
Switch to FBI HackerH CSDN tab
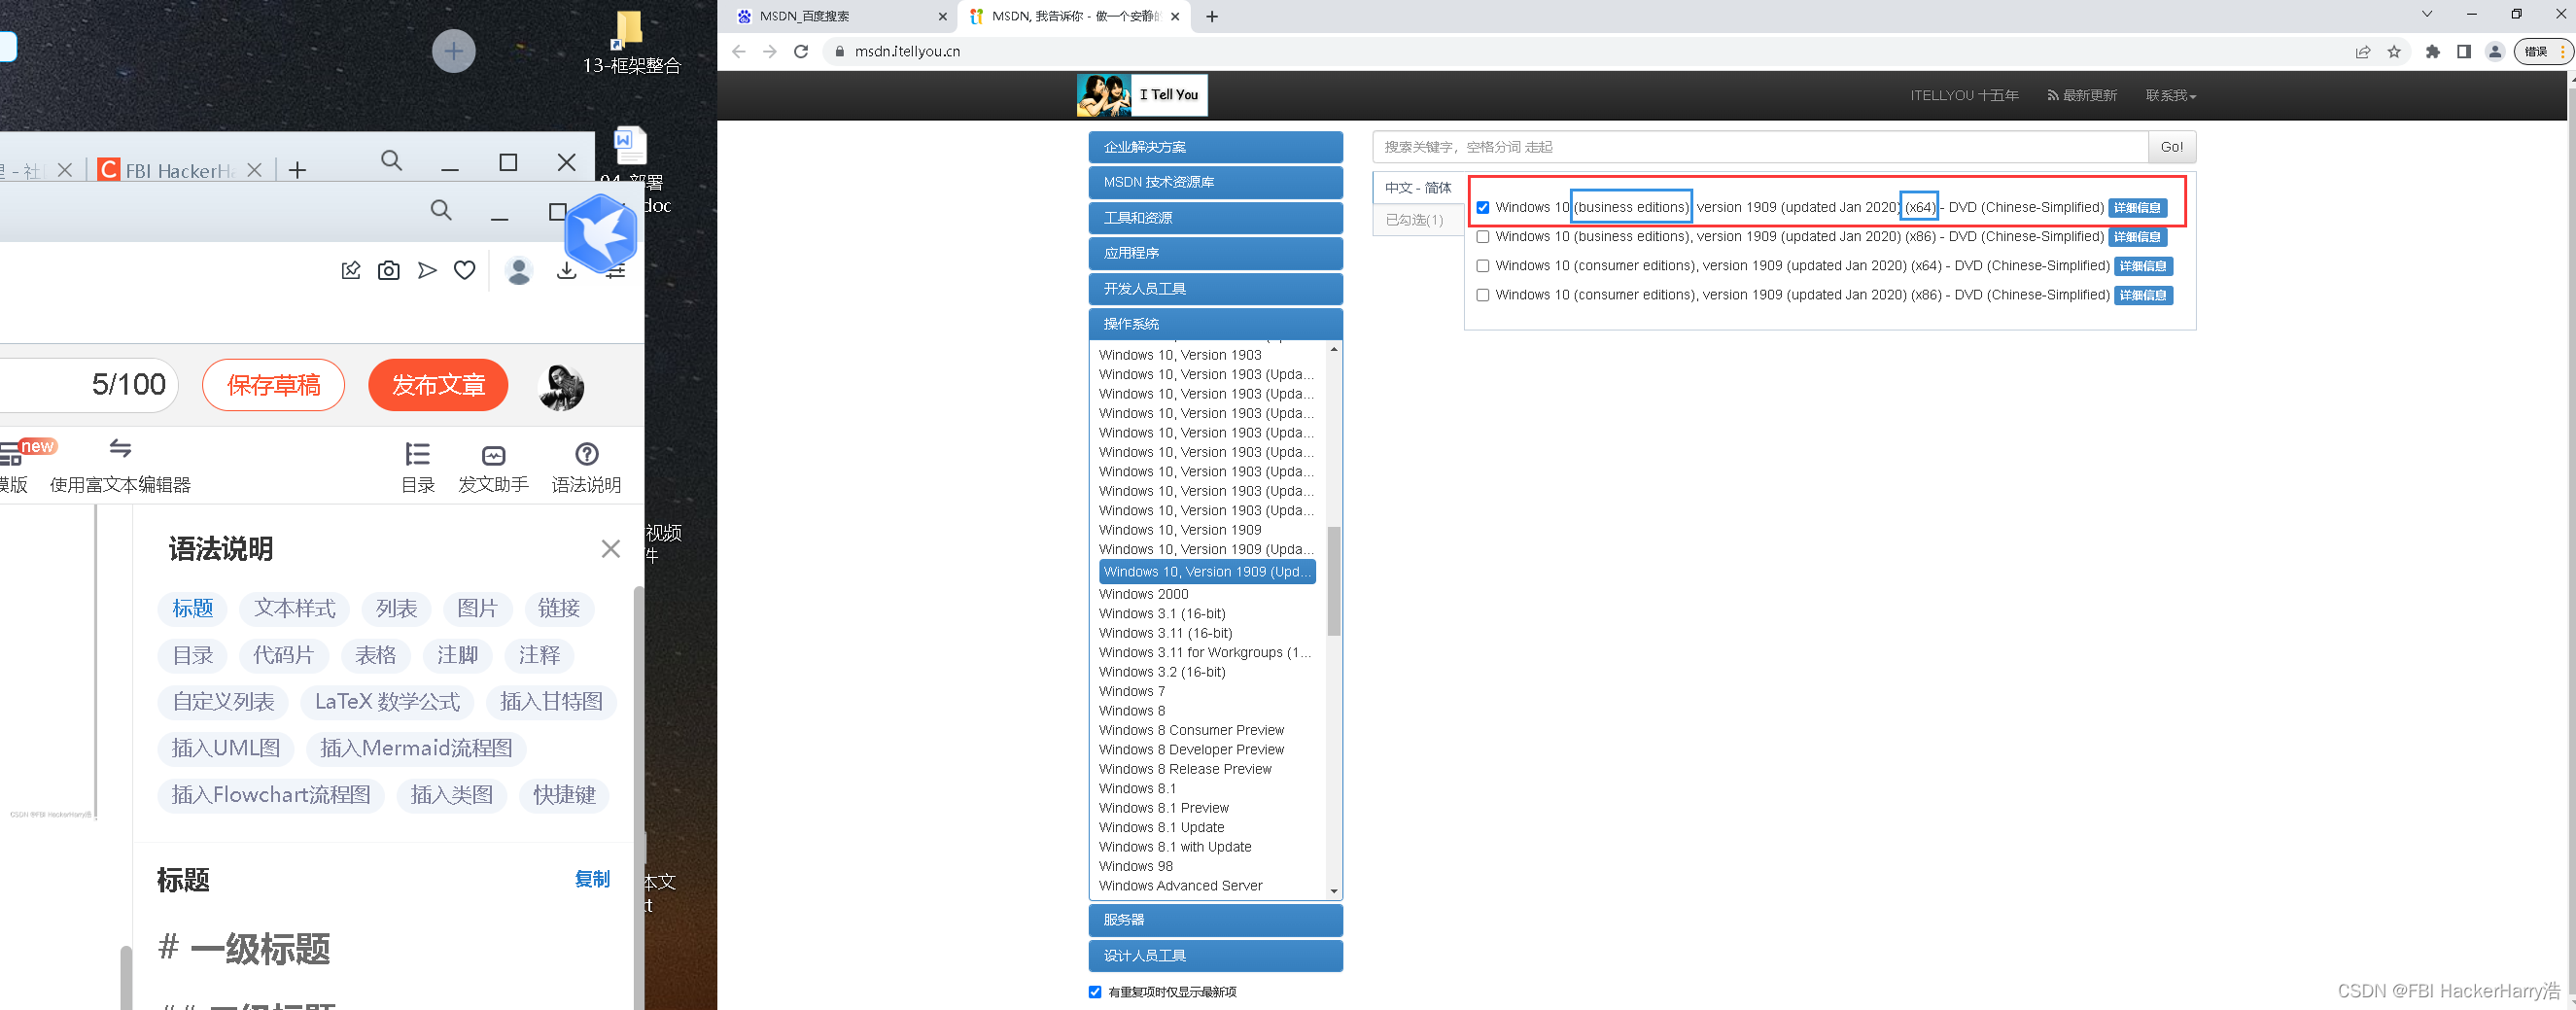click(180, 170)
